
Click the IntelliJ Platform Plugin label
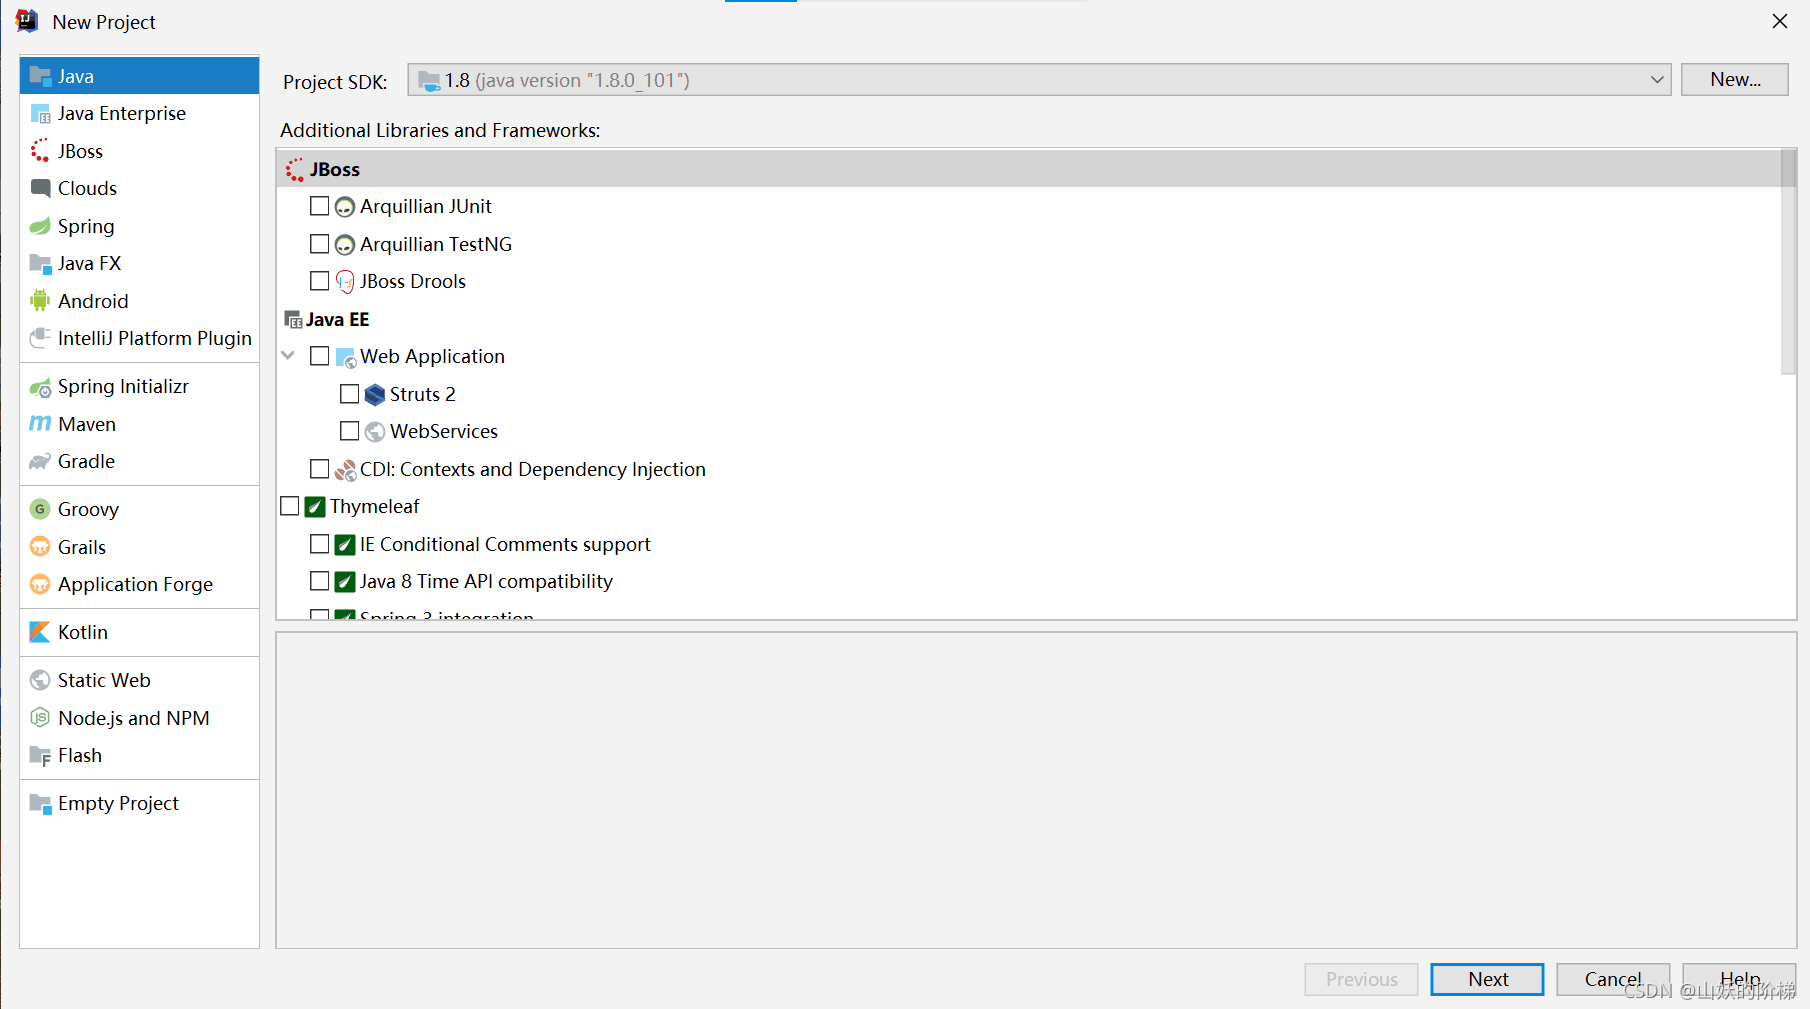(x=155, y=338)
